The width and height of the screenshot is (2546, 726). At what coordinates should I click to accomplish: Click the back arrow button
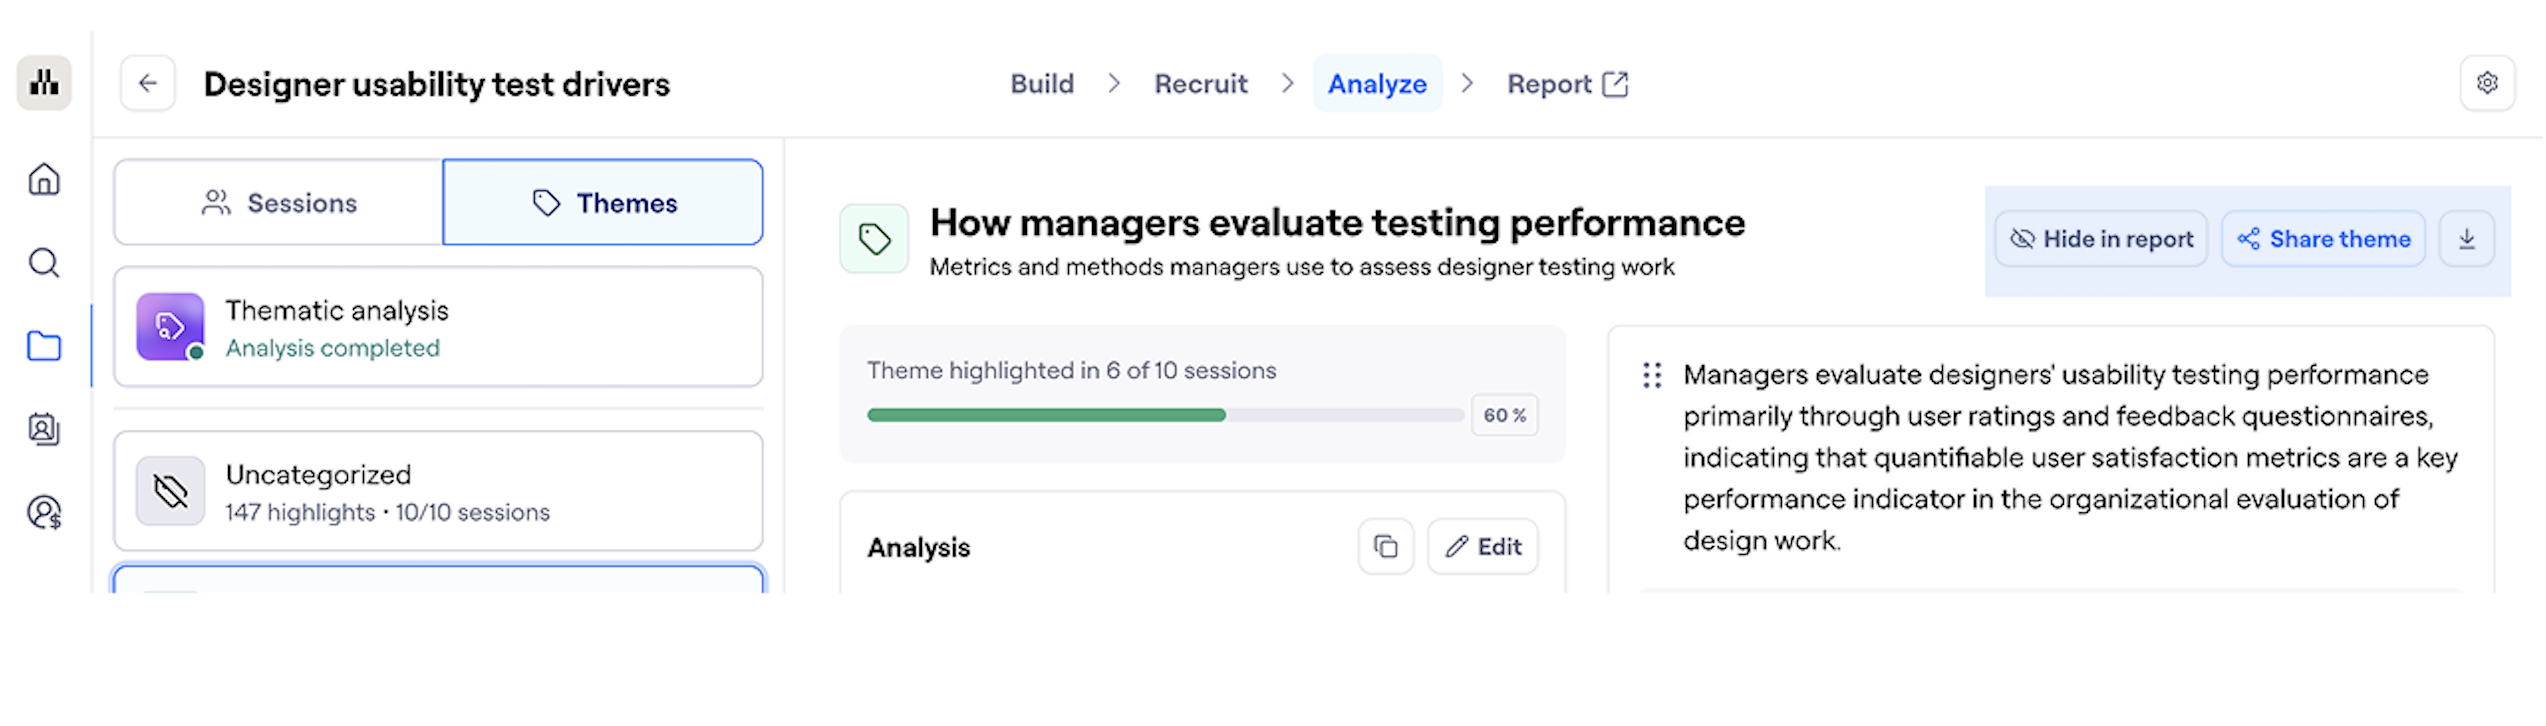[148, 83]
